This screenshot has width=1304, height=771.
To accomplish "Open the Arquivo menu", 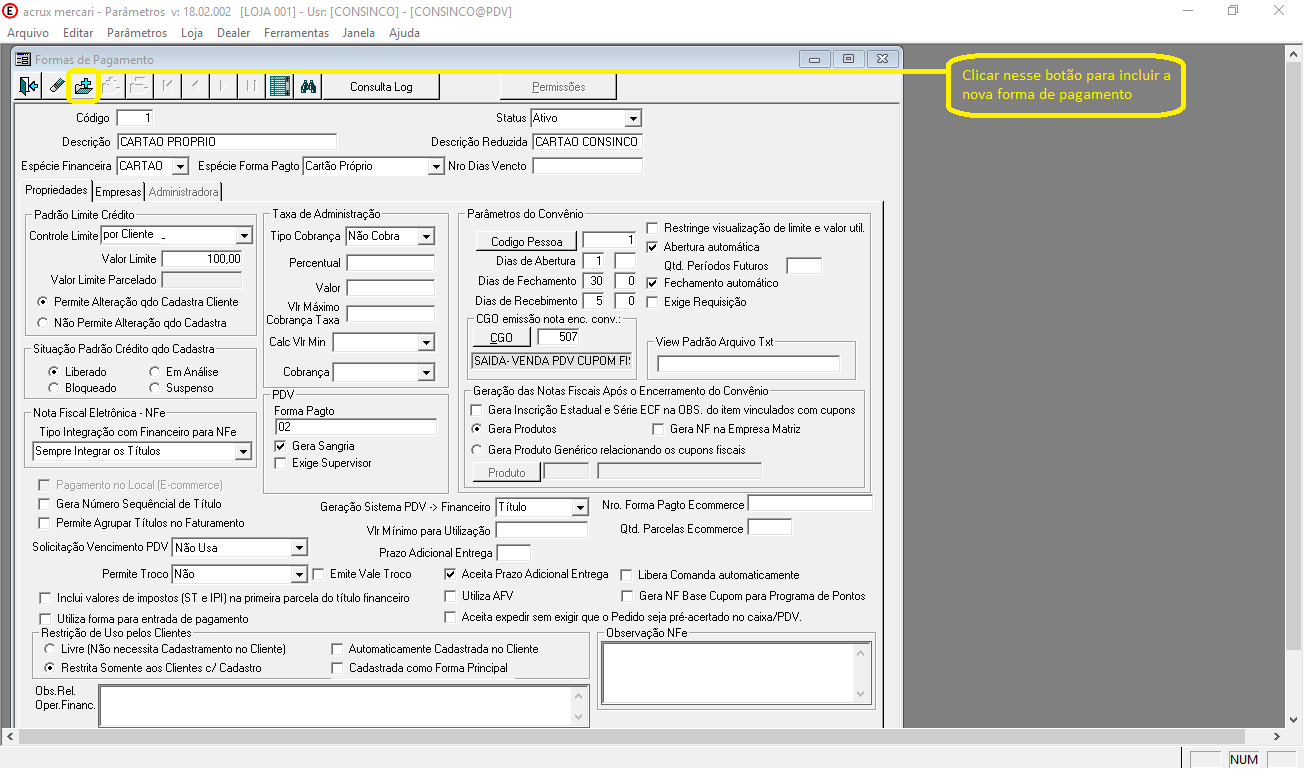I will pos(28,33).
